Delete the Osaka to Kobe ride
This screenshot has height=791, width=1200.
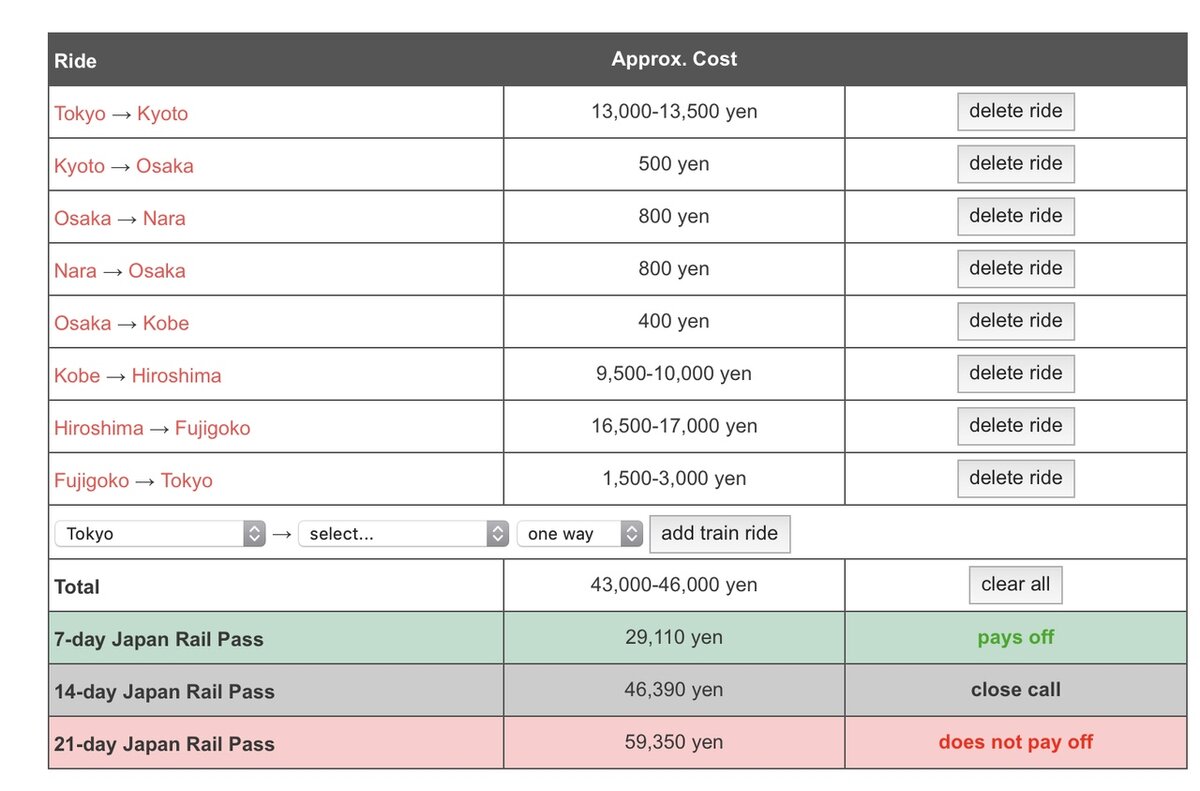[x=1016, y=321]
